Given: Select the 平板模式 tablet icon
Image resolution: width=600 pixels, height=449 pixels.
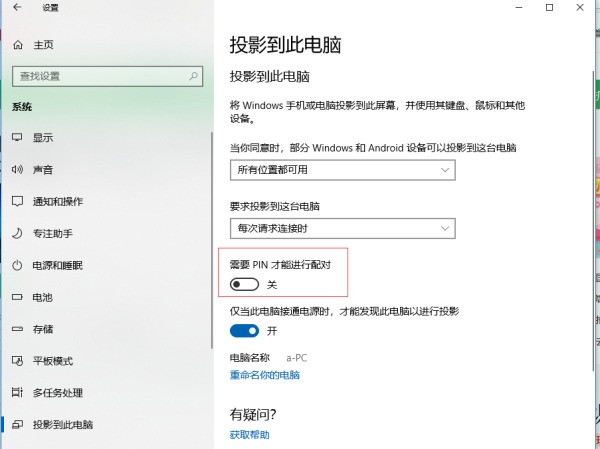Looking at the screenshot, I should point(17,361).
